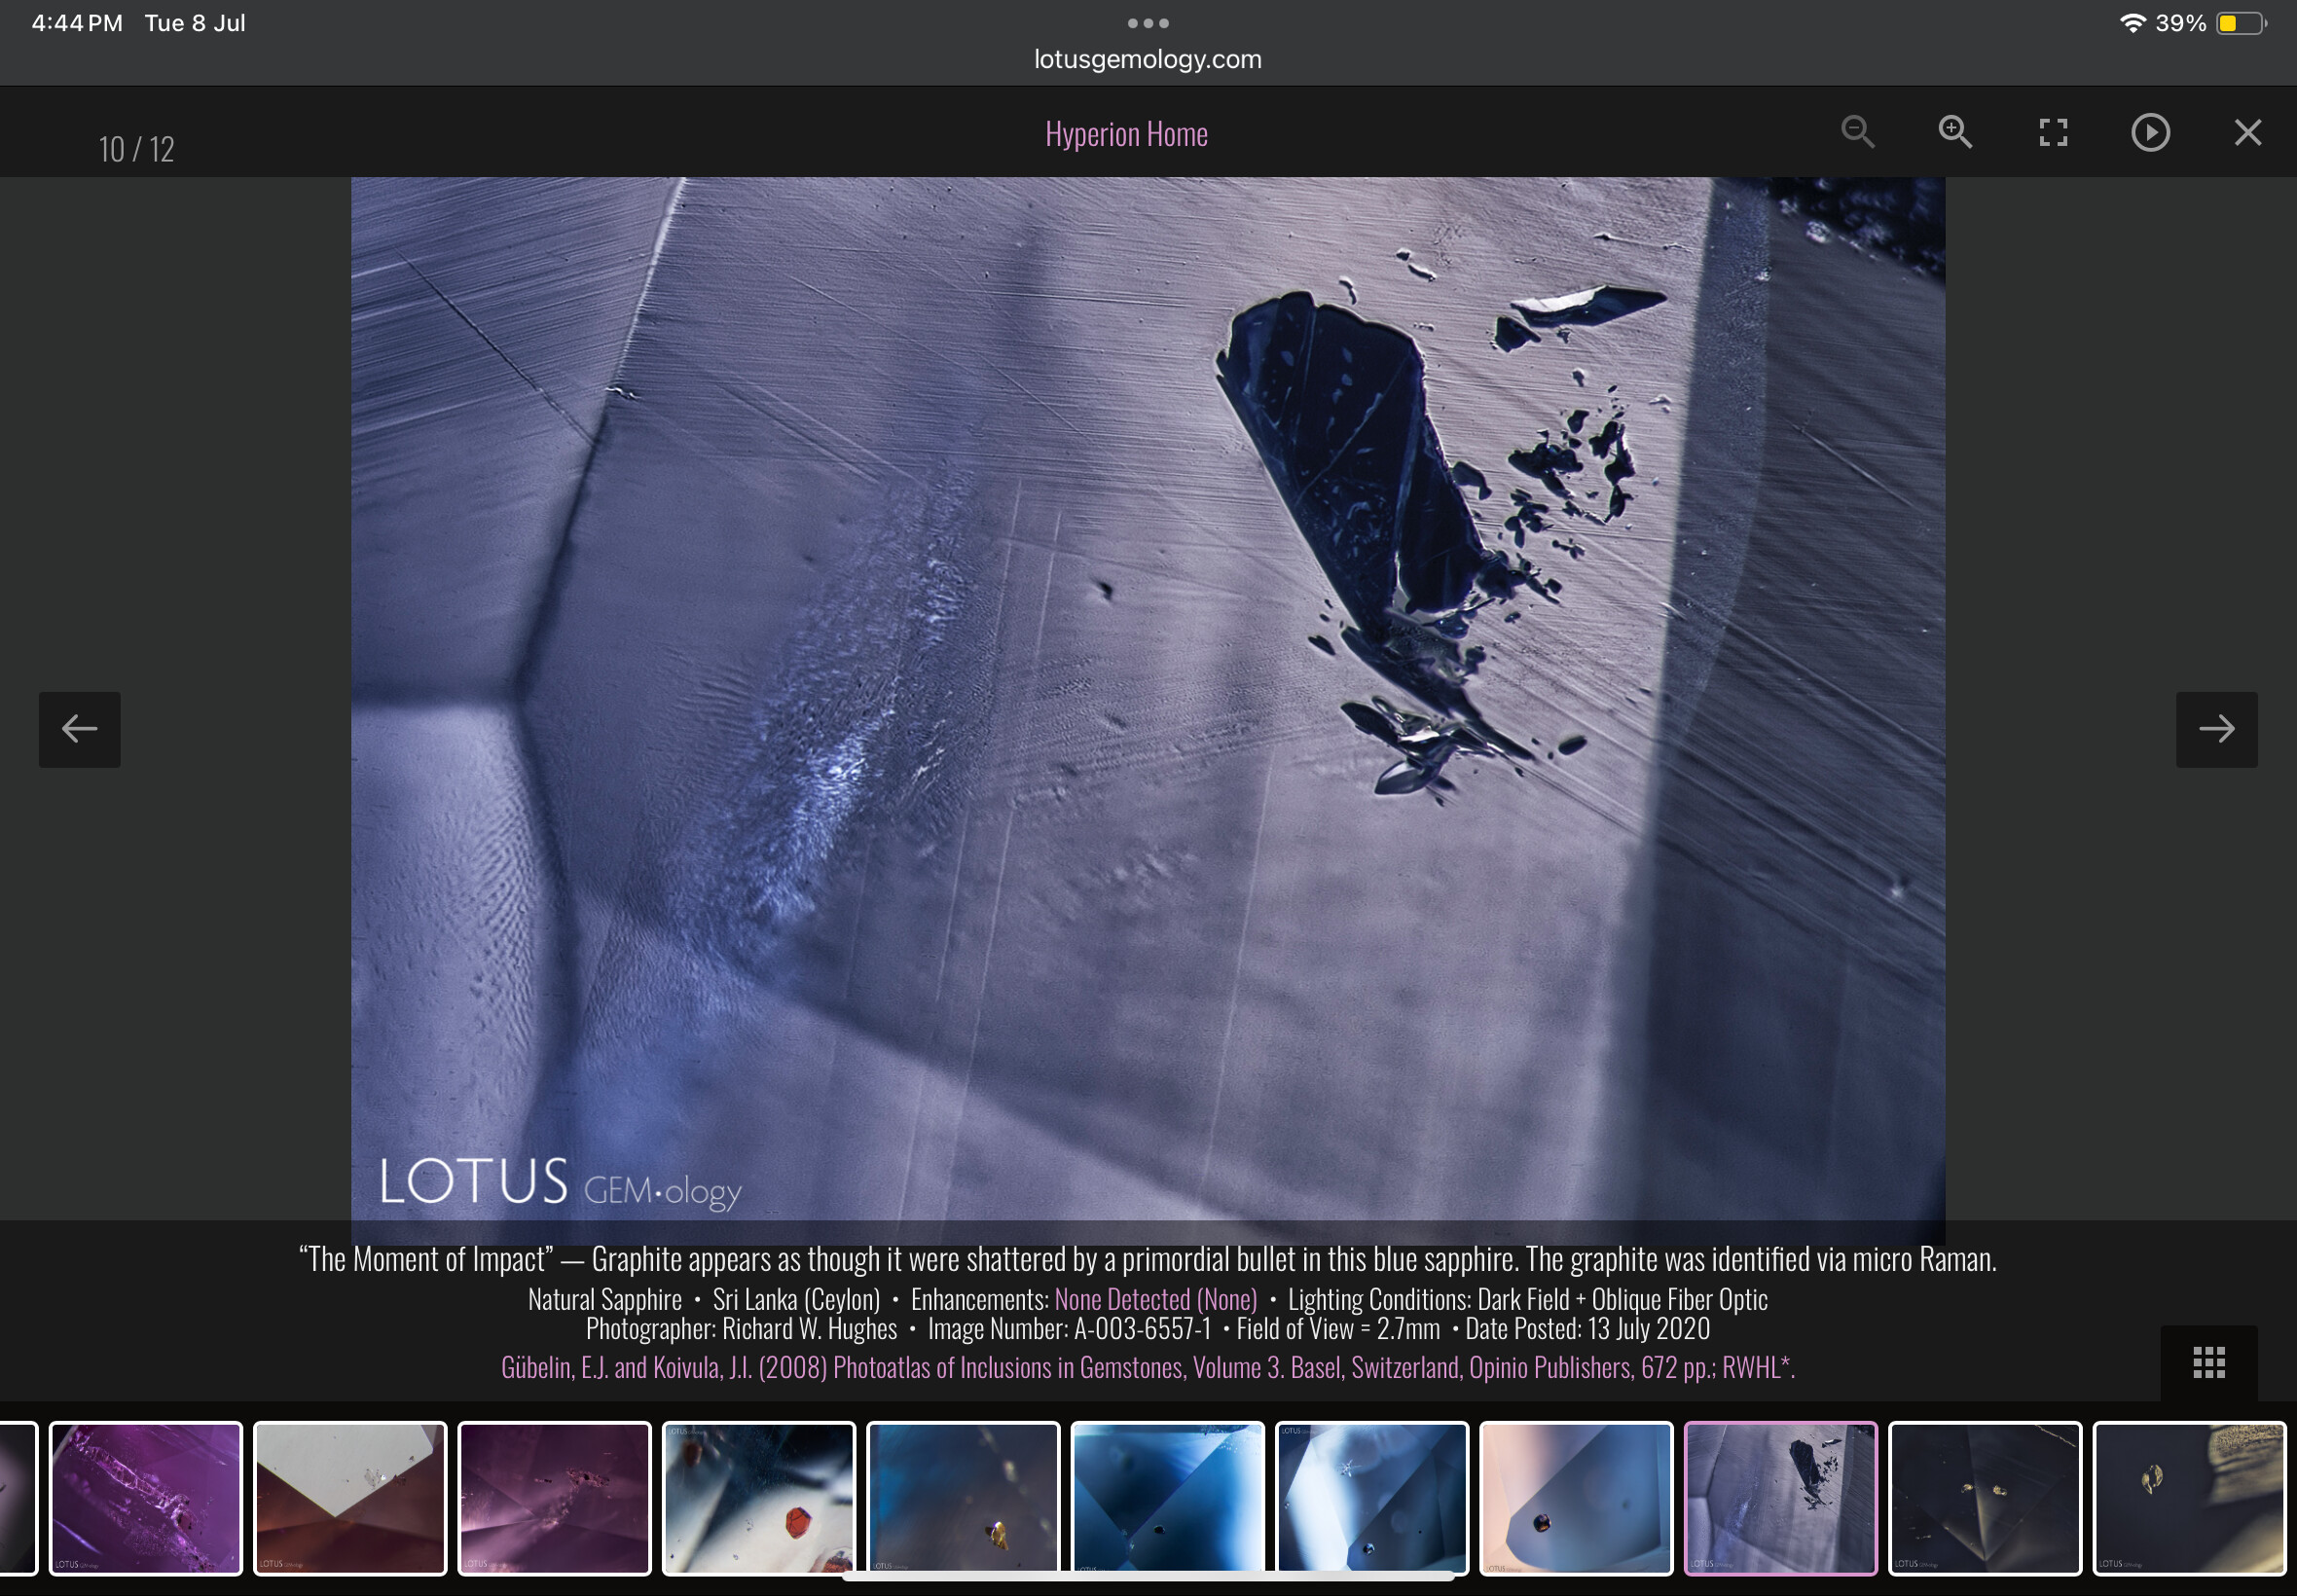The image size is (2297, 1596).
Task: Click 'Lighting Conditions: Dark Field + Oblique Fiber Optic'
Action: pos(1527,1299)
